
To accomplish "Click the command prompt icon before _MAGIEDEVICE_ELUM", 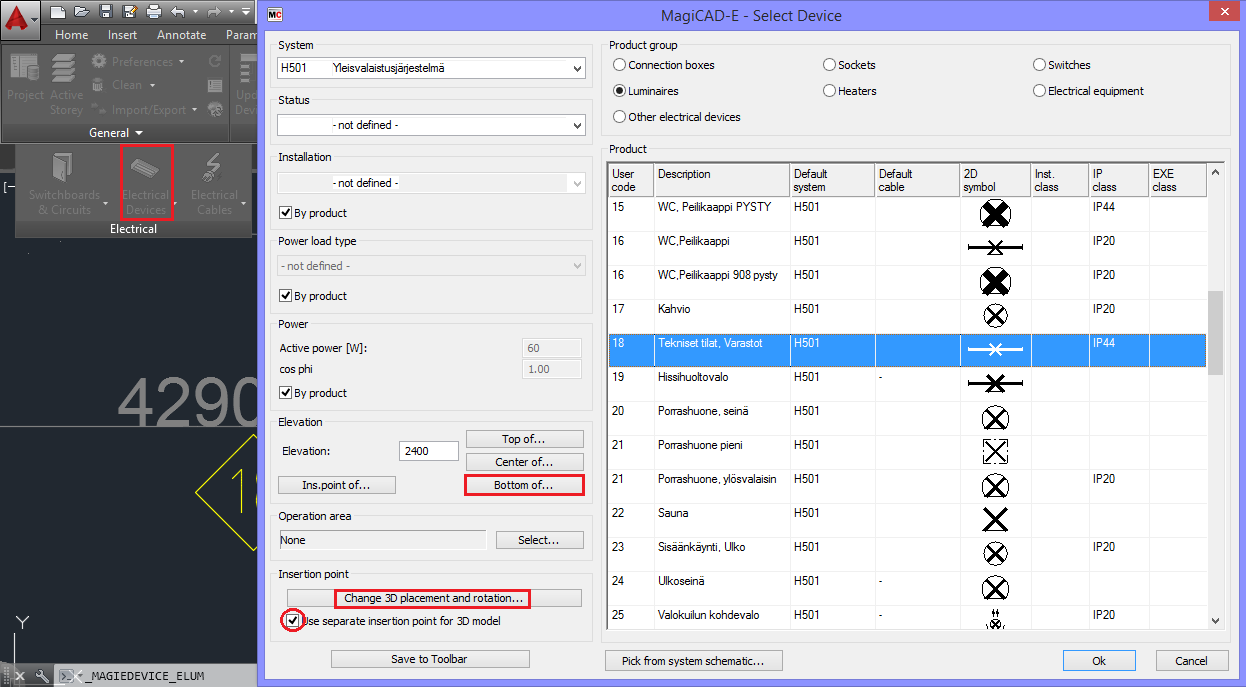I will coord(66,676).
